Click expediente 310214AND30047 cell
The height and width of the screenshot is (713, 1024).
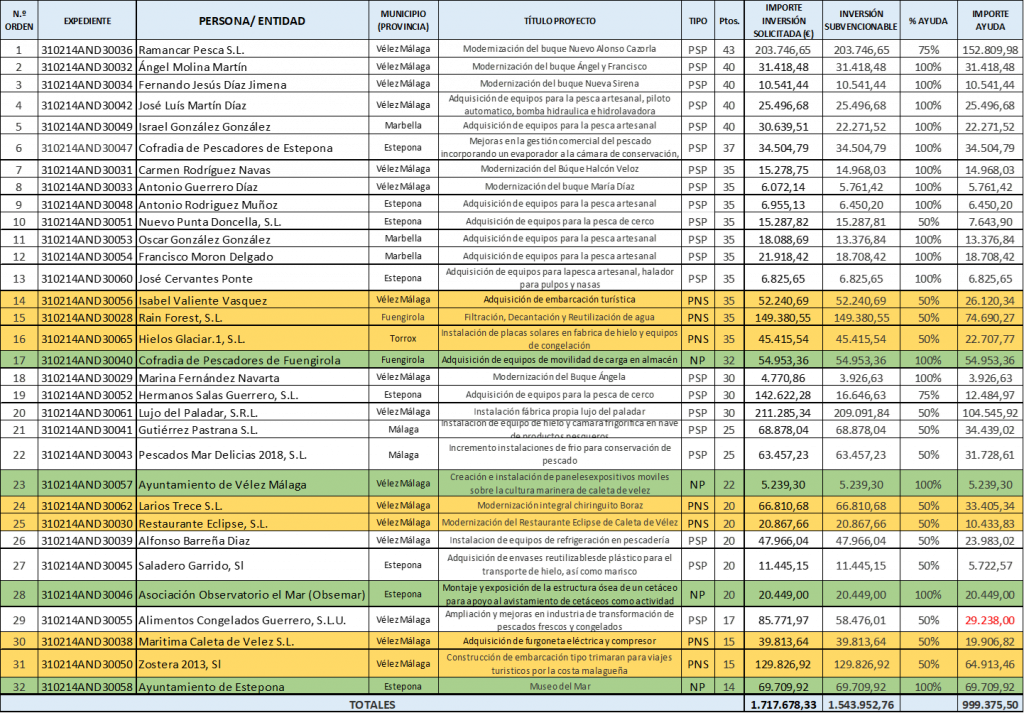(x=87, y=148)
